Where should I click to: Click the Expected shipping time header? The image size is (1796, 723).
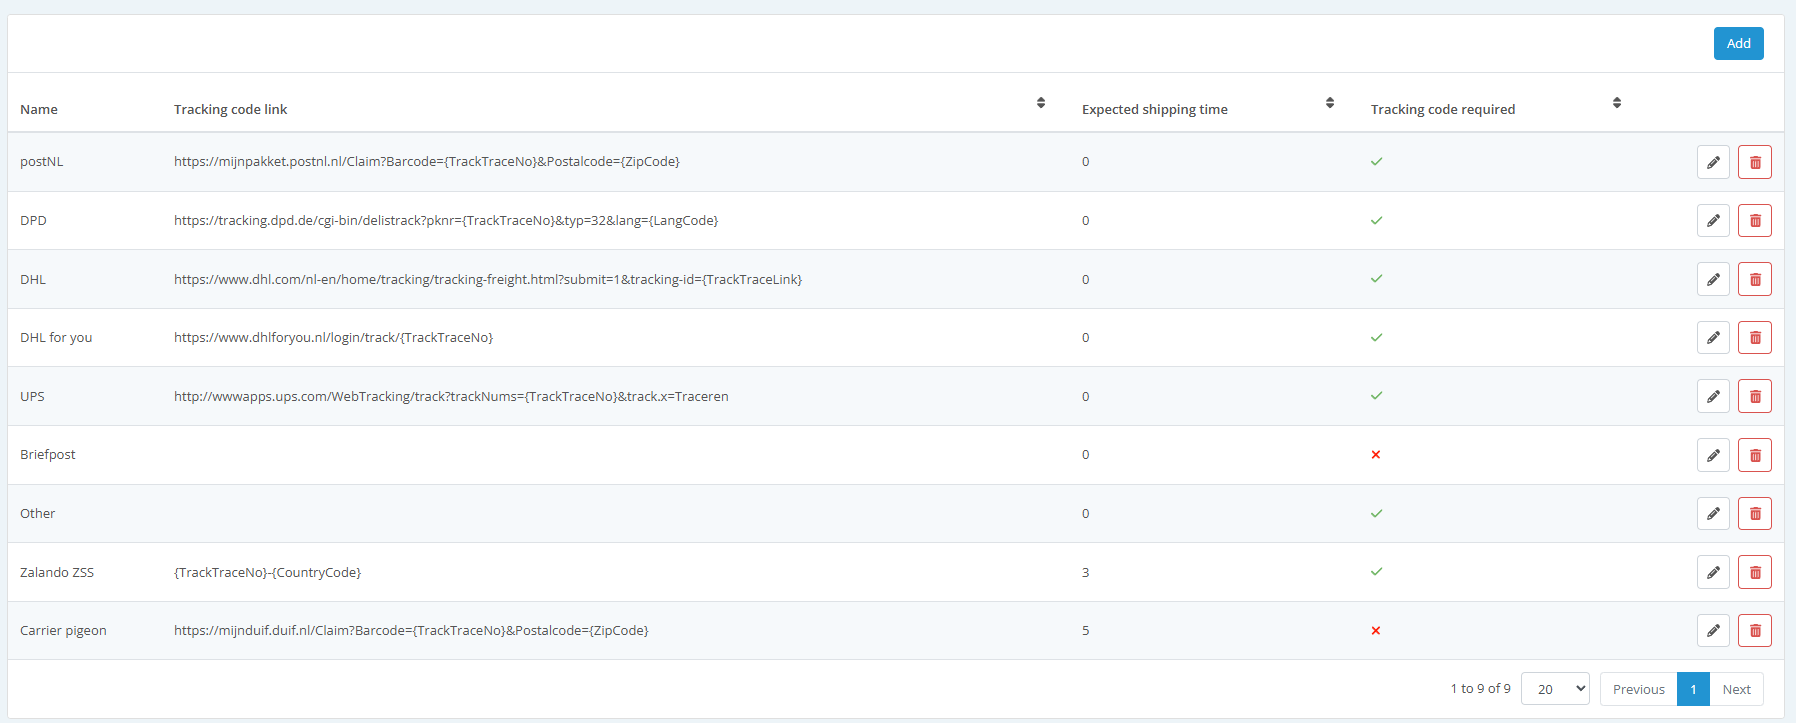pyautogui.click(x=1155, y=110)
